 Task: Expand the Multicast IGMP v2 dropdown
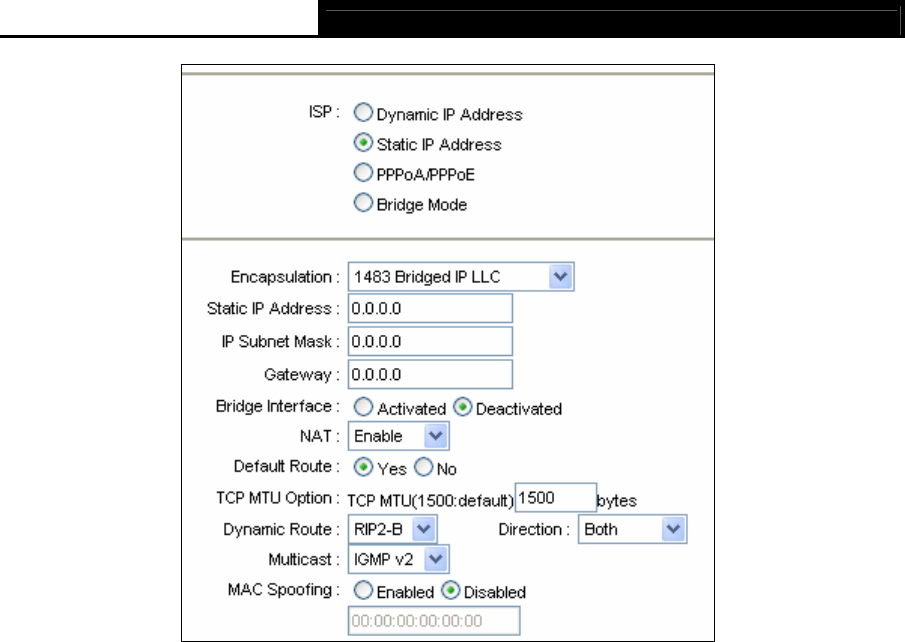(x=398, y=559)
